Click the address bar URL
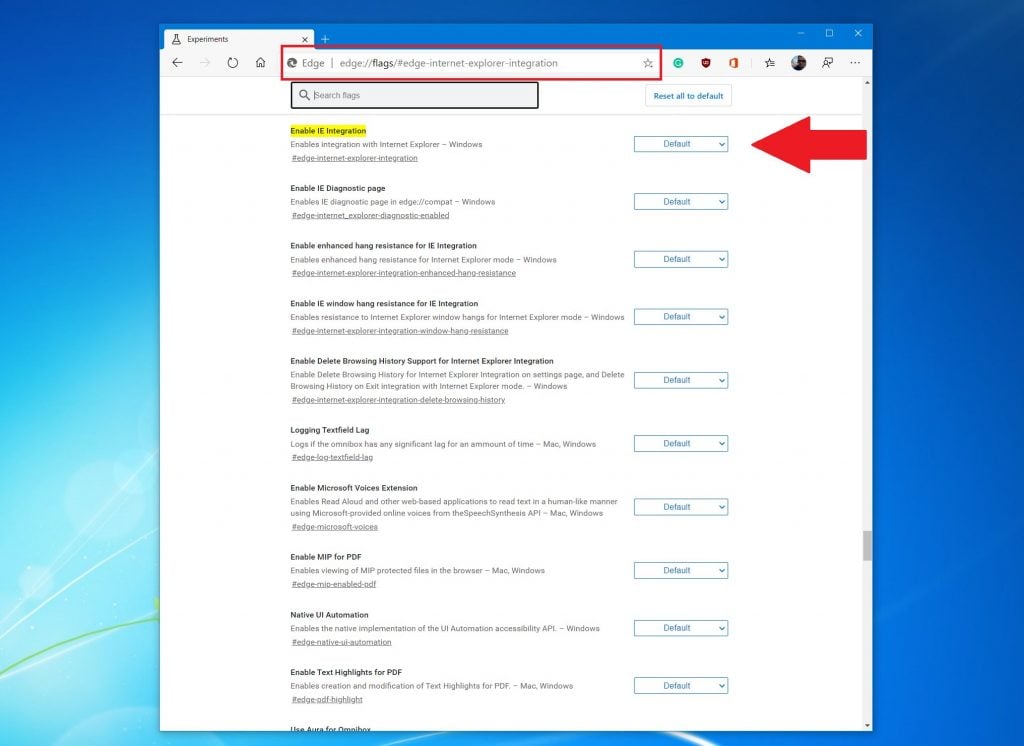 pyautogui.click(x=448, y=63)
